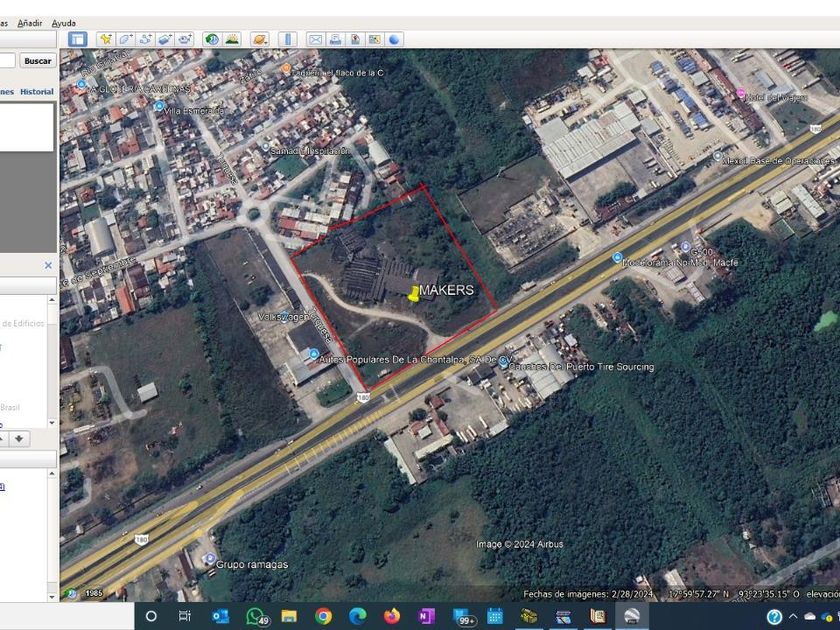Click the Save Image toolbar icon

pos(355,39)
